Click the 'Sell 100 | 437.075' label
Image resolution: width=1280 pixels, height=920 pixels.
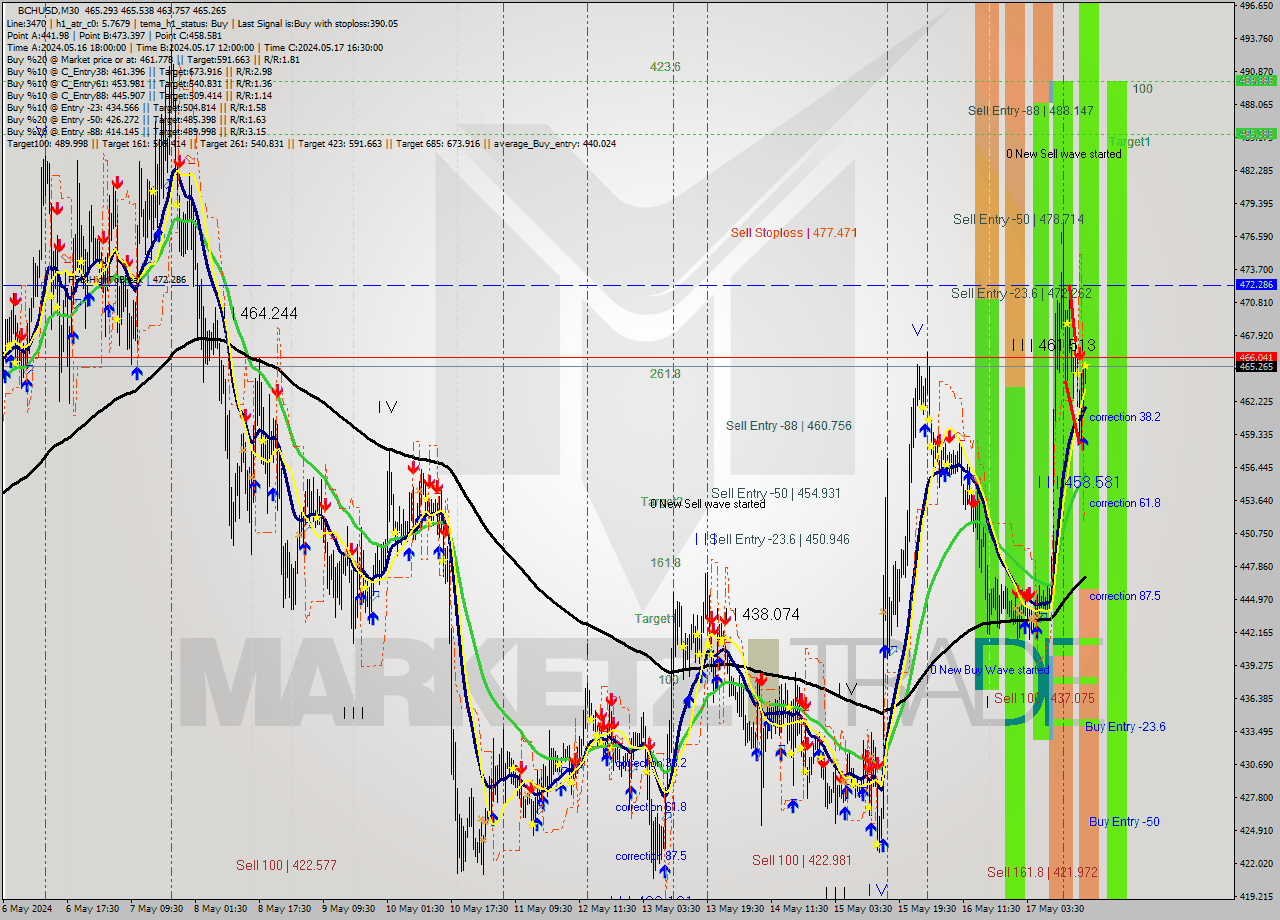click(x=1044, y=698)
